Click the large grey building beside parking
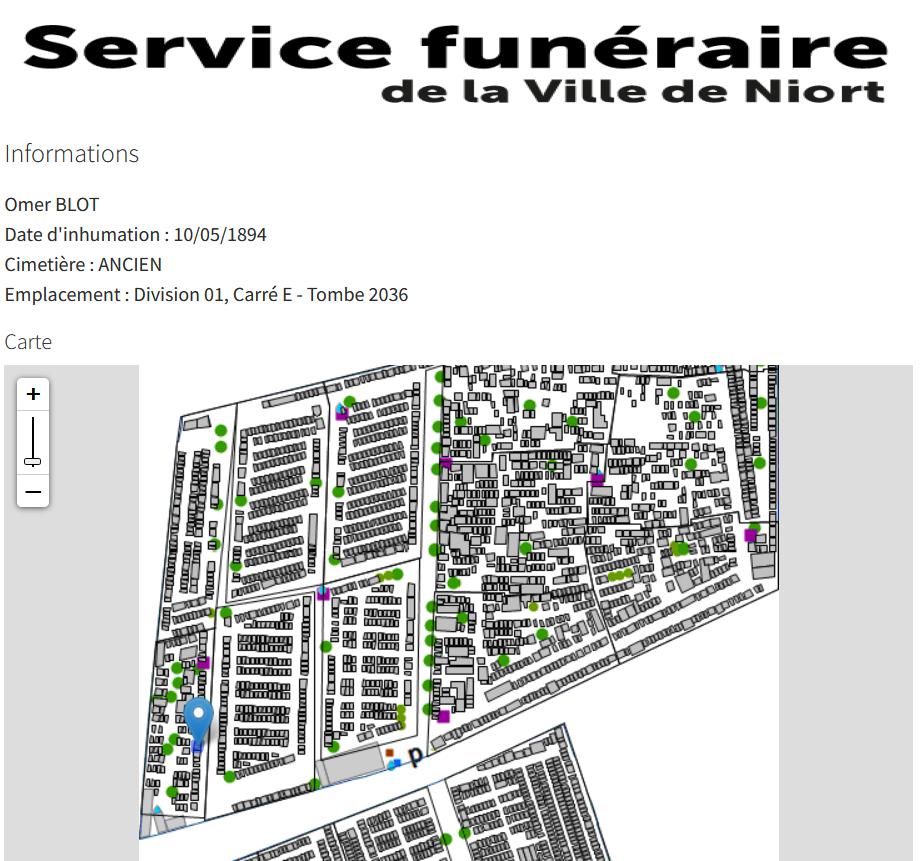Viewport: 922px width, 861px height. (350, 763)
